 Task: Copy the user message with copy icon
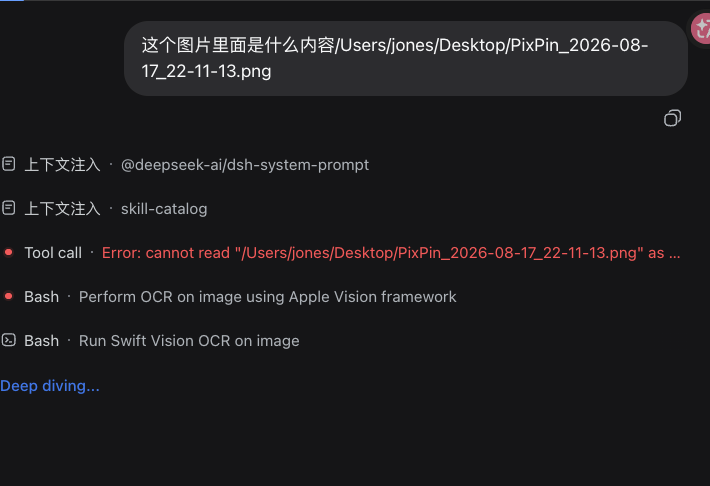pyautogui.click(x=672, y=118)
